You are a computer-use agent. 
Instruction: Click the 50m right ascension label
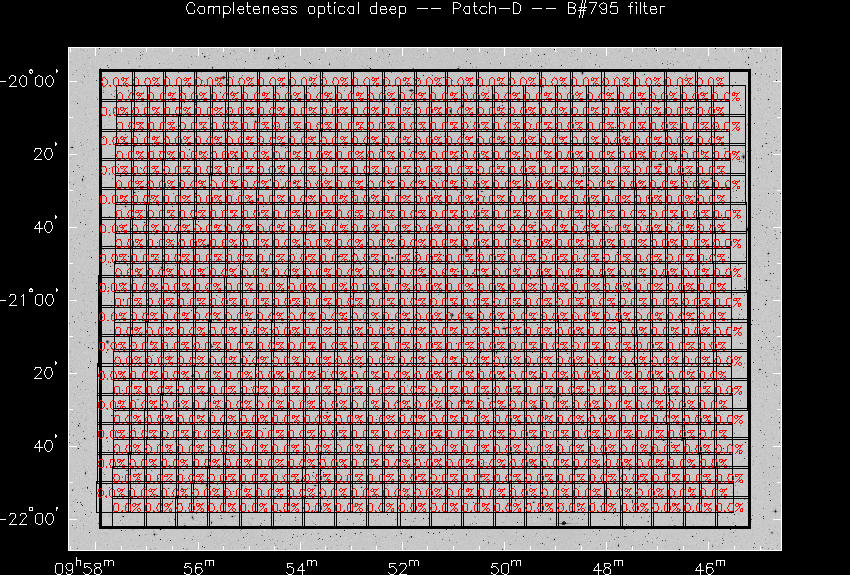tap(506, 567)
